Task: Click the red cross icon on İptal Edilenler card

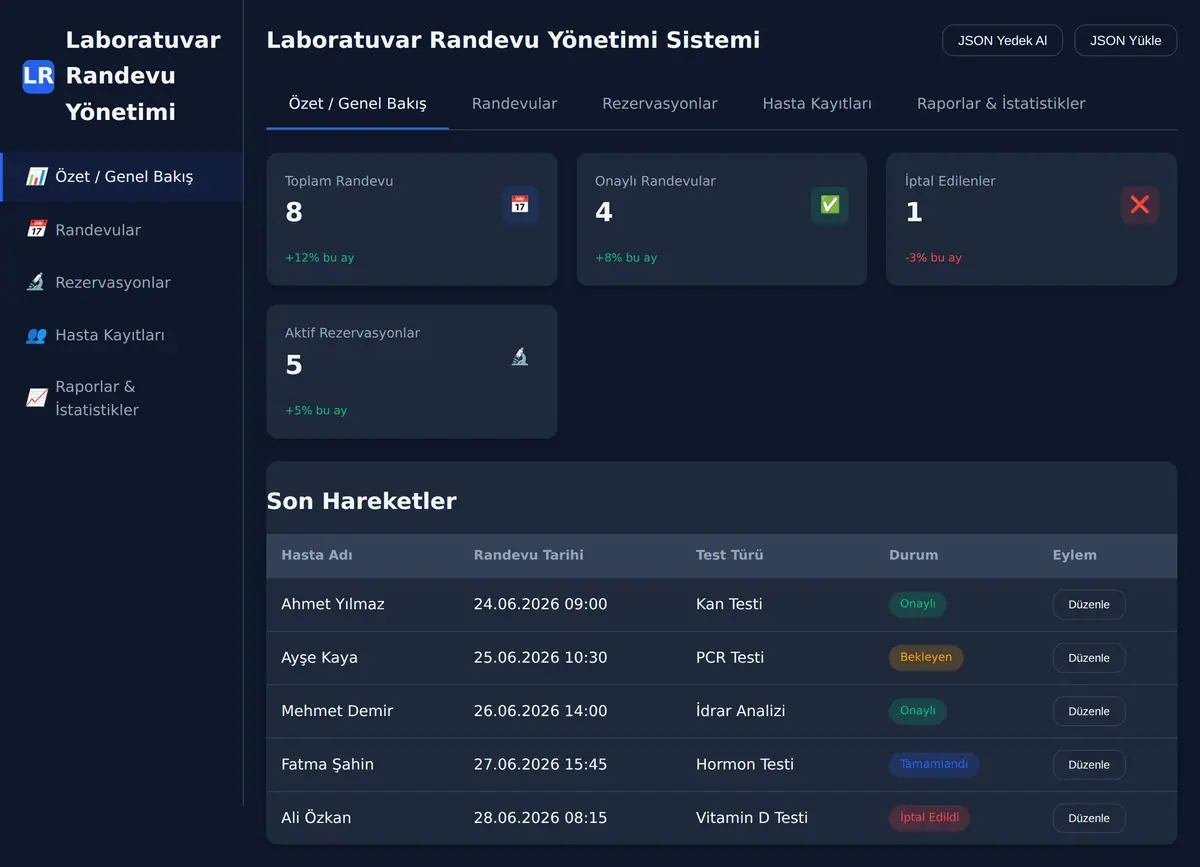Action: (x=1140, y=205)
